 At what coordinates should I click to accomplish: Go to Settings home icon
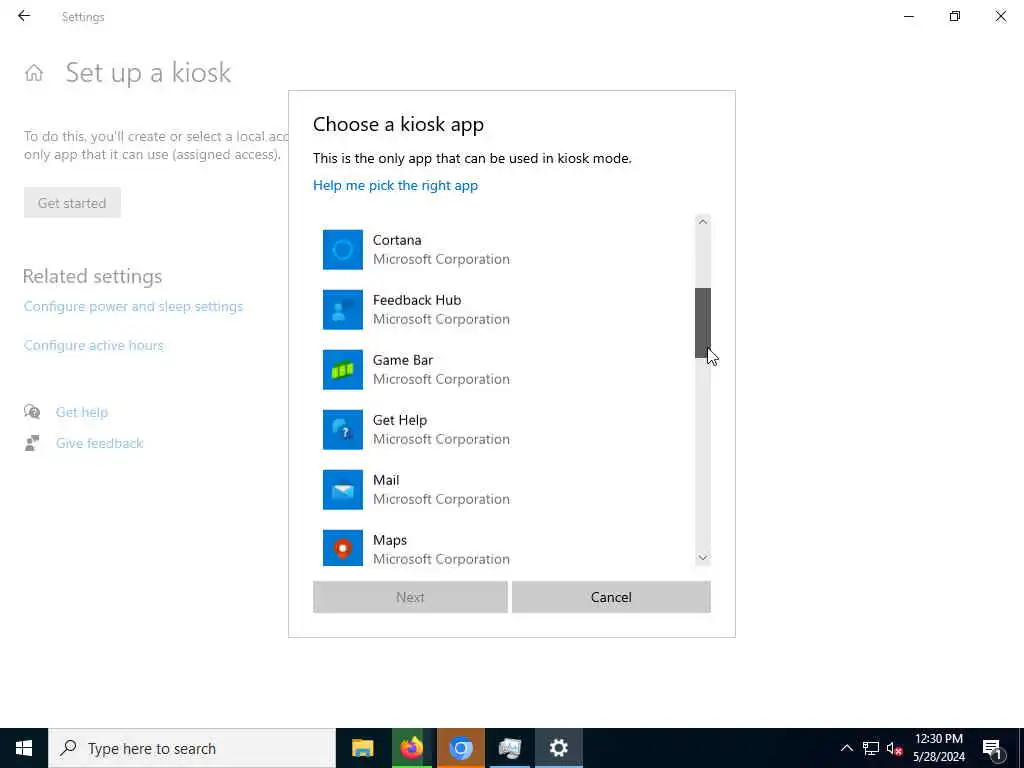34,72
